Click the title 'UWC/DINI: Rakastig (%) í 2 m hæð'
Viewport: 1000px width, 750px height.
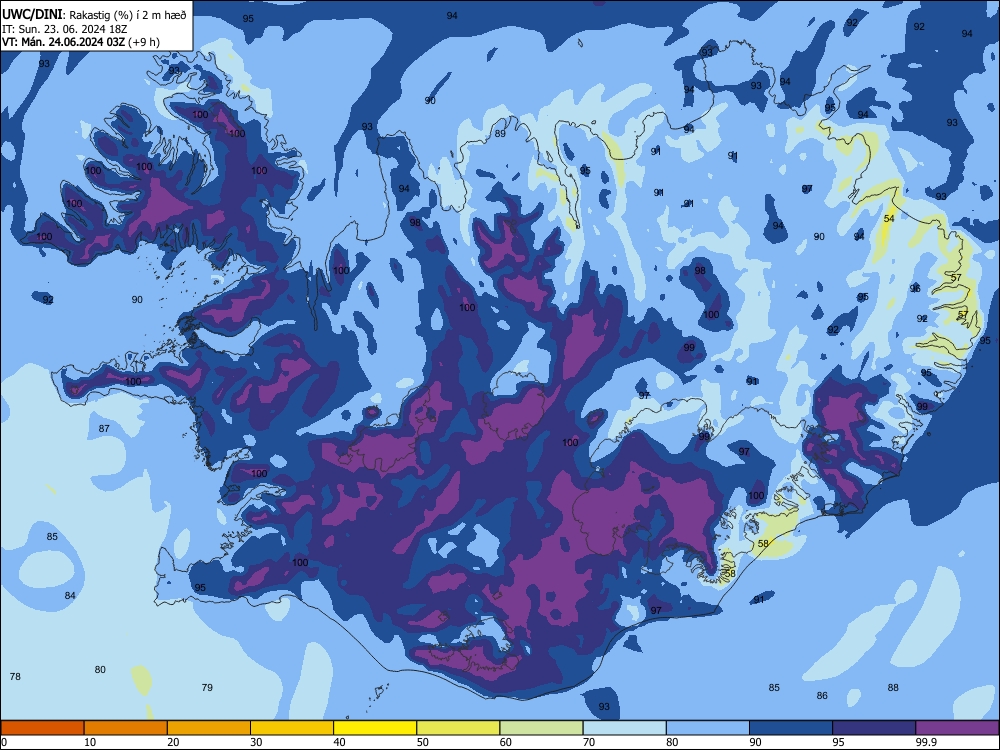(x=94, y=15)
